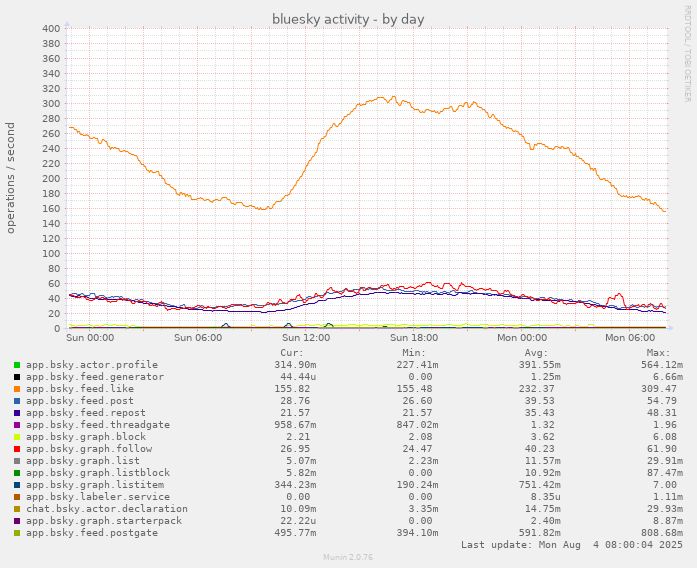Screen dimensions: 697x568
Task: Select the app.bsky.feed.generator legend label
Action: (x=95, y=377)
